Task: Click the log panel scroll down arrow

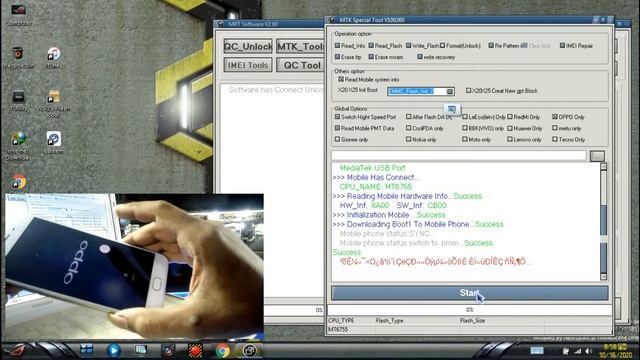Action: coord(603,277)
